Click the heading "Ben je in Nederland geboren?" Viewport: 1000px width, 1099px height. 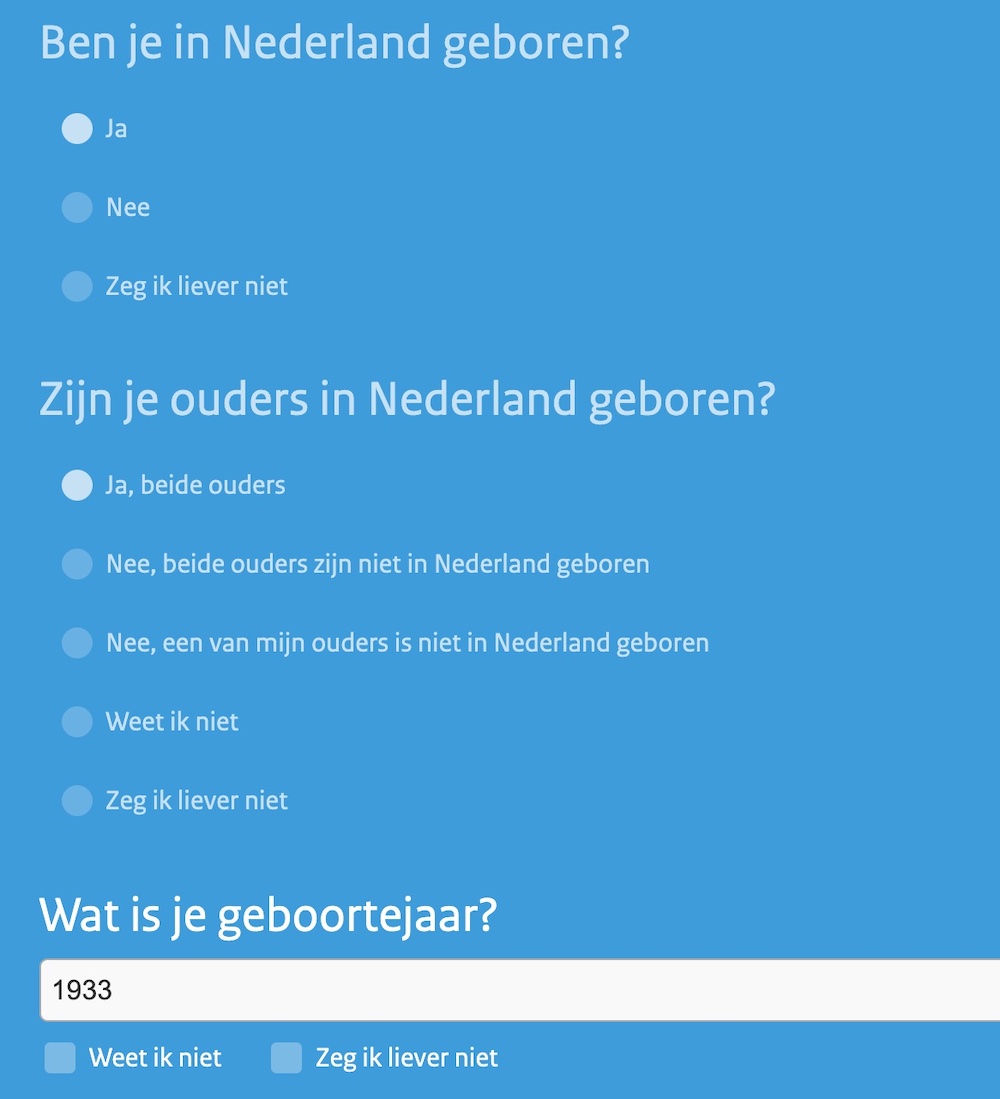[333, 42]
